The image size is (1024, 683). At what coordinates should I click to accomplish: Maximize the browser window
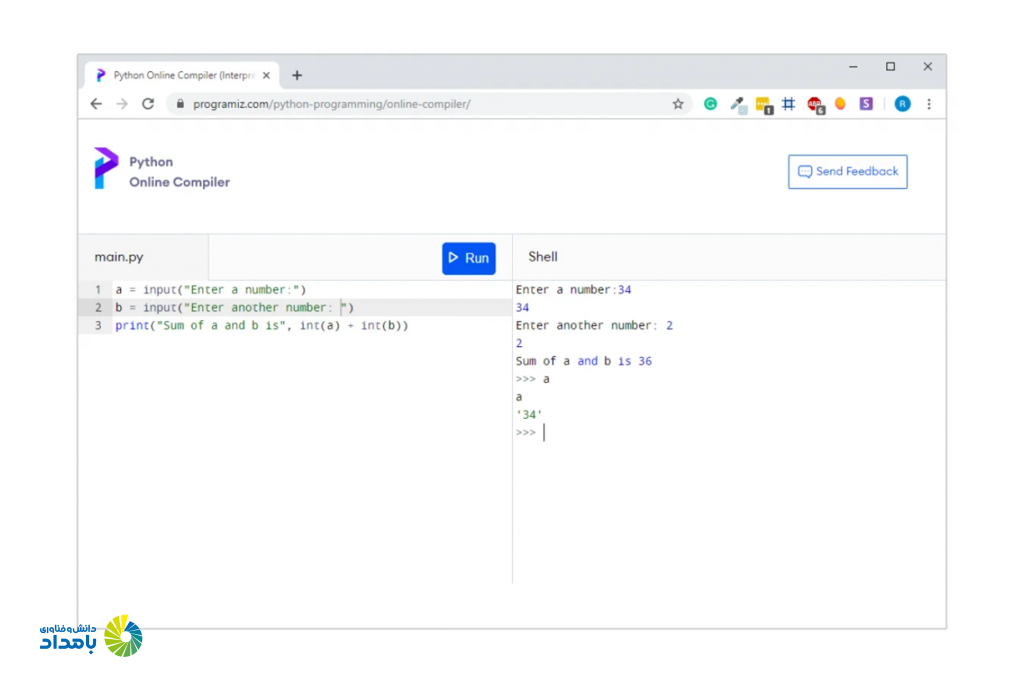point(890,67)
